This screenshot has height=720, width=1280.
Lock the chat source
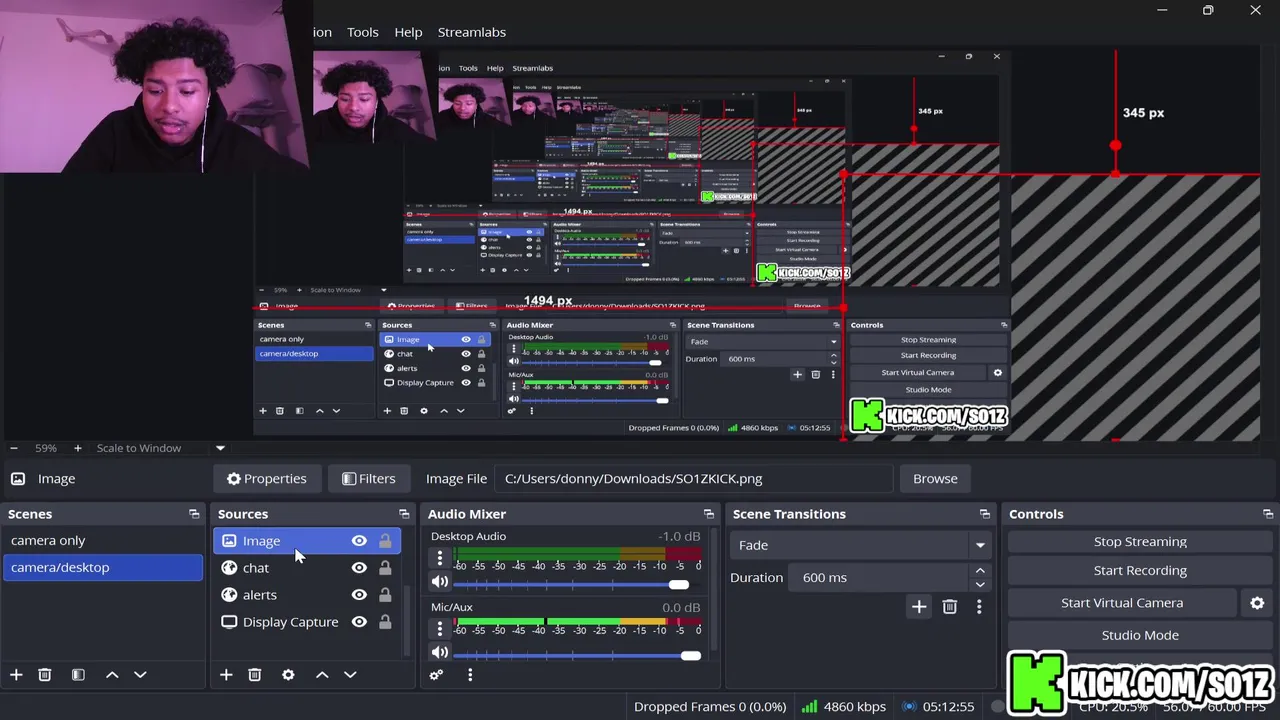(x=385, y=568)
